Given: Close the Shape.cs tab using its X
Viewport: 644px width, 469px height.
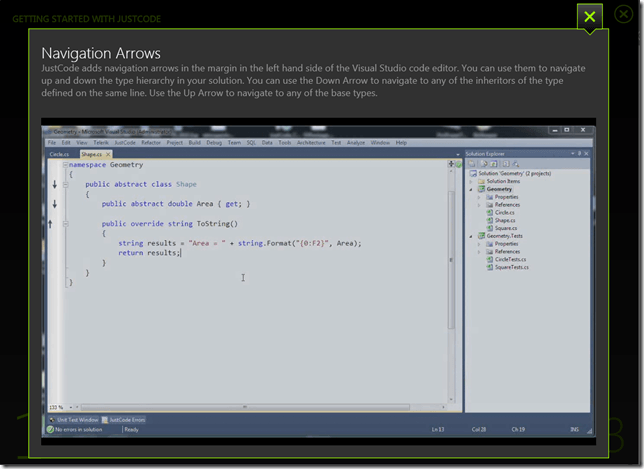Looking at the screenshot, I should coord(108,154).
